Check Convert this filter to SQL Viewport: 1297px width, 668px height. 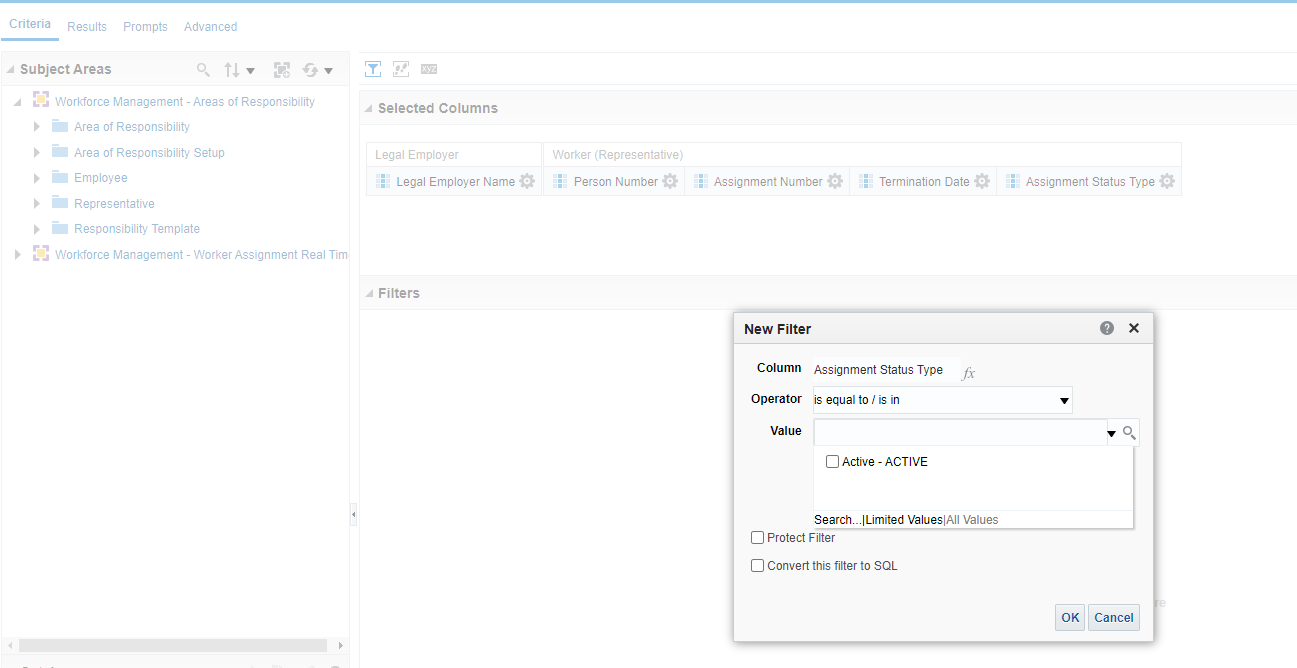(x=757, y=565)
